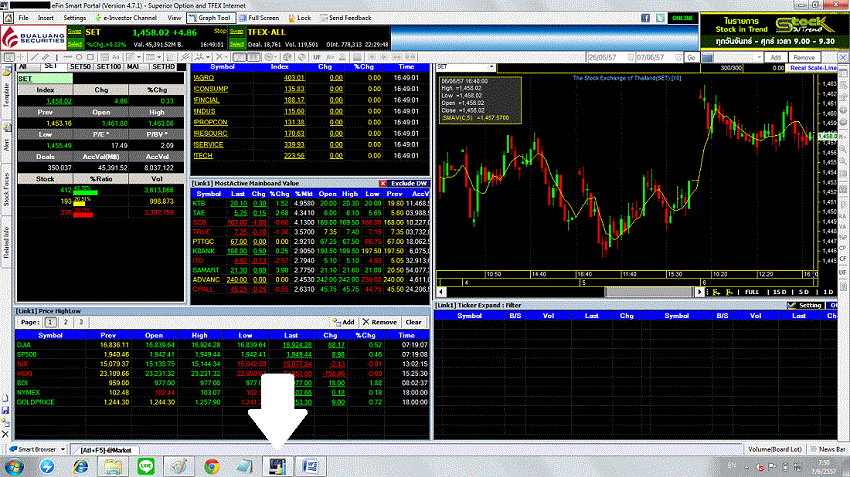The width and height of the screenshot is (850, 477).
Task: Set chart range to 5 D
Action: [x=803, y=292]
